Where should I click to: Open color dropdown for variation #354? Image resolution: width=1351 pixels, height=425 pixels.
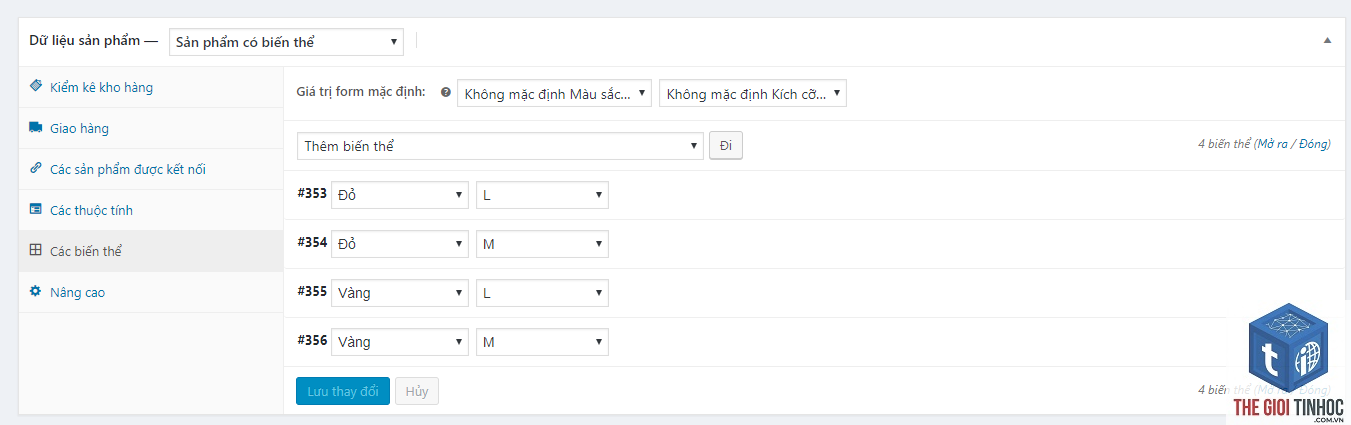(400, 244)
